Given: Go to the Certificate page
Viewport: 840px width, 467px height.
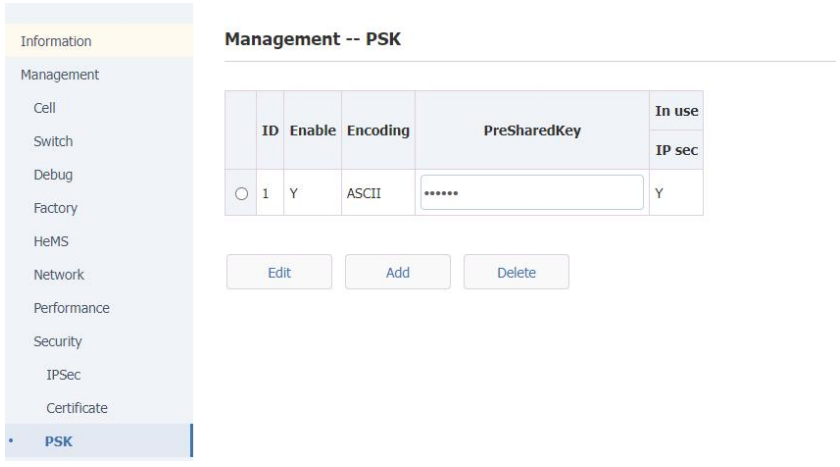Looking at the screenshot, I should [76, 408].
